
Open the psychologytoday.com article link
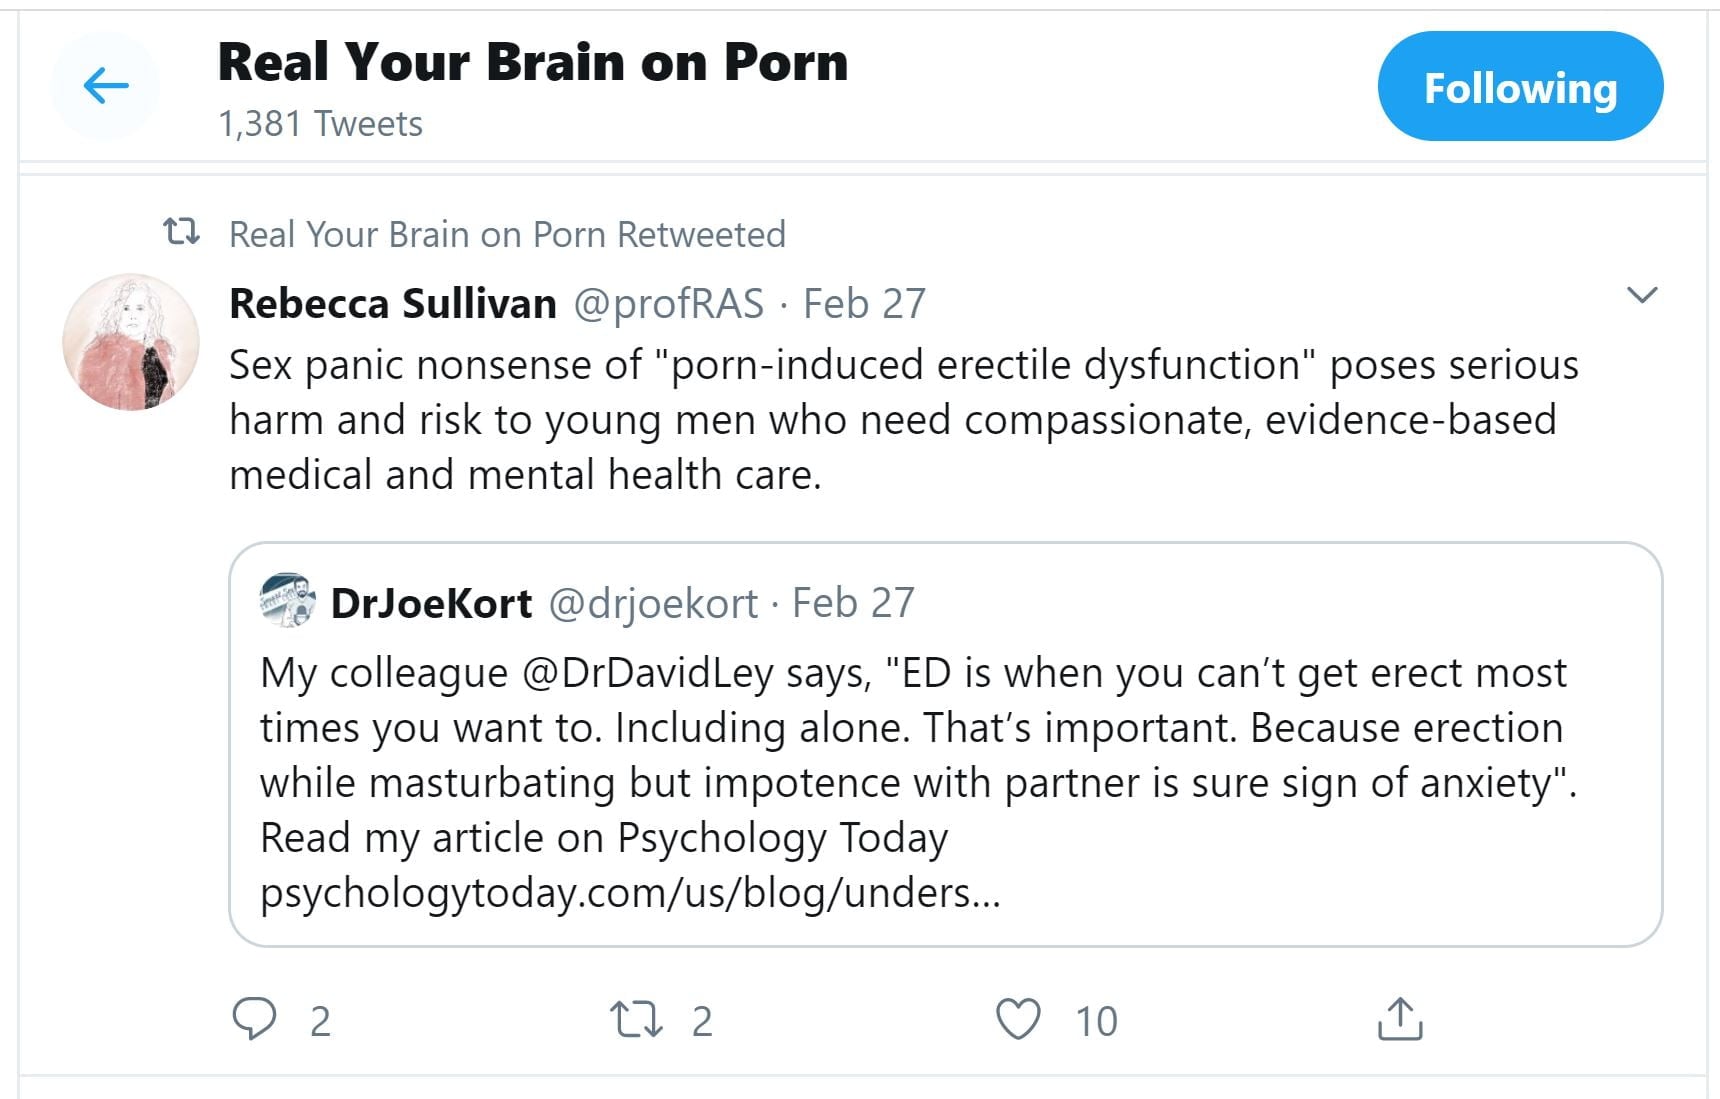click(630, 892)
